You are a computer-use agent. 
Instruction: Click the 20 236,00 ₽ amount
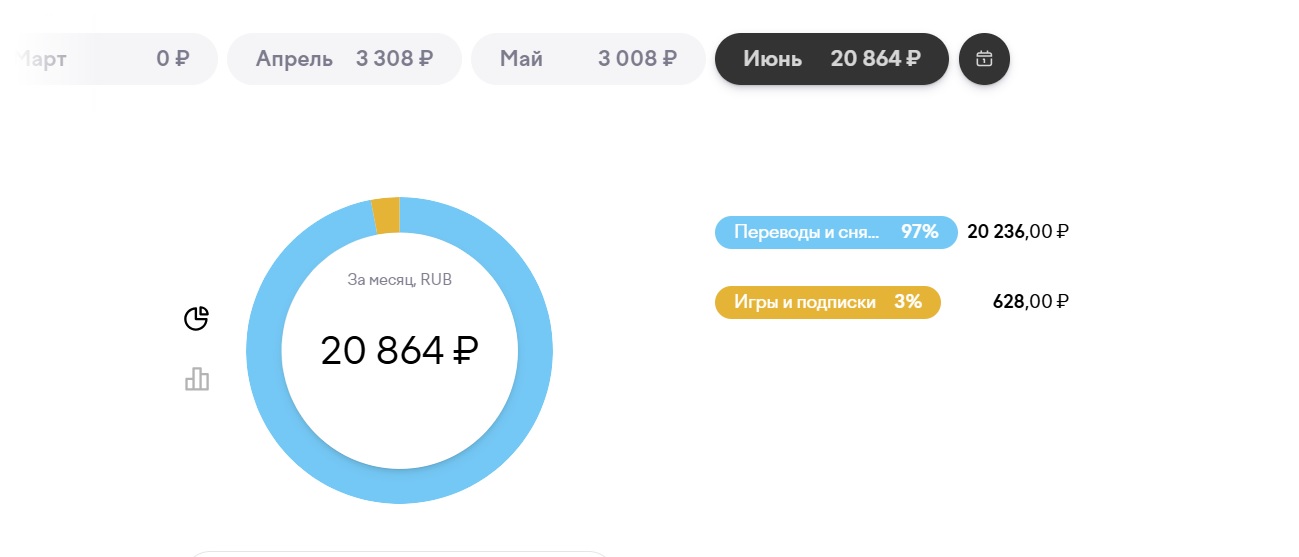tap(1018, 232)
